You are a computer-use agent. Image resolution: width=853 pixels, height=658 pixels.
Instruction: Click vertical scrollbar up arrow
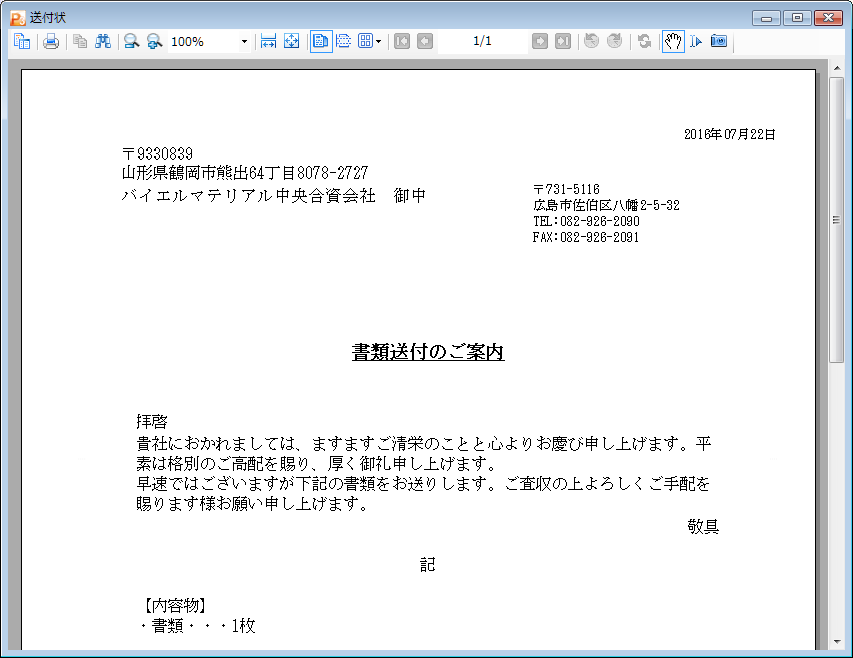(837, 68)
